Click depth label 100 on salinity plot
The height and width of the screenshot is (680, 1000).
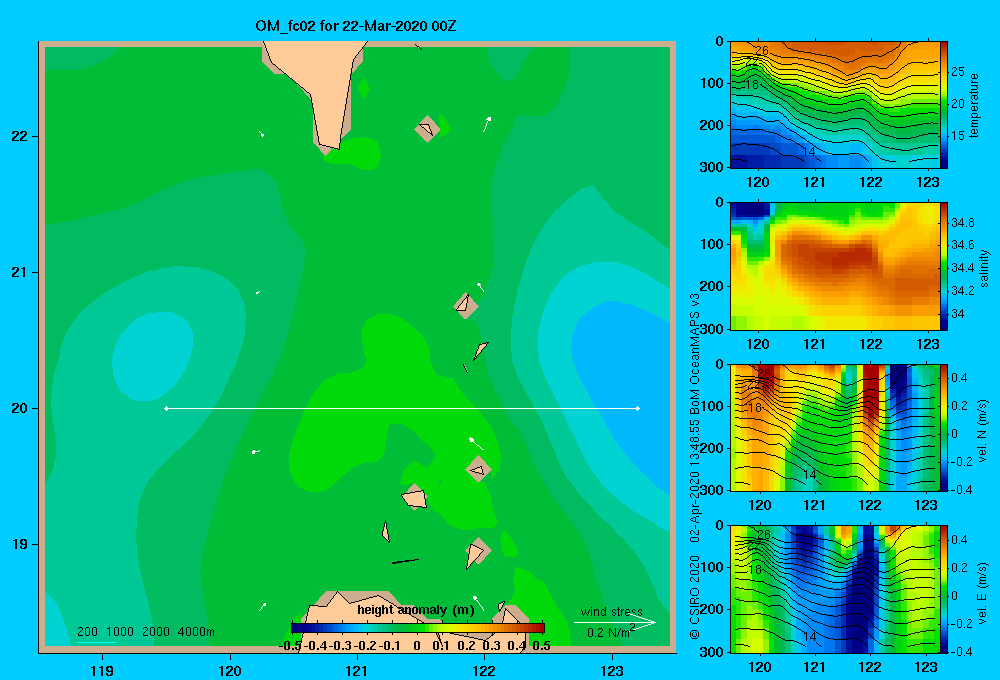tap(711, 244)
